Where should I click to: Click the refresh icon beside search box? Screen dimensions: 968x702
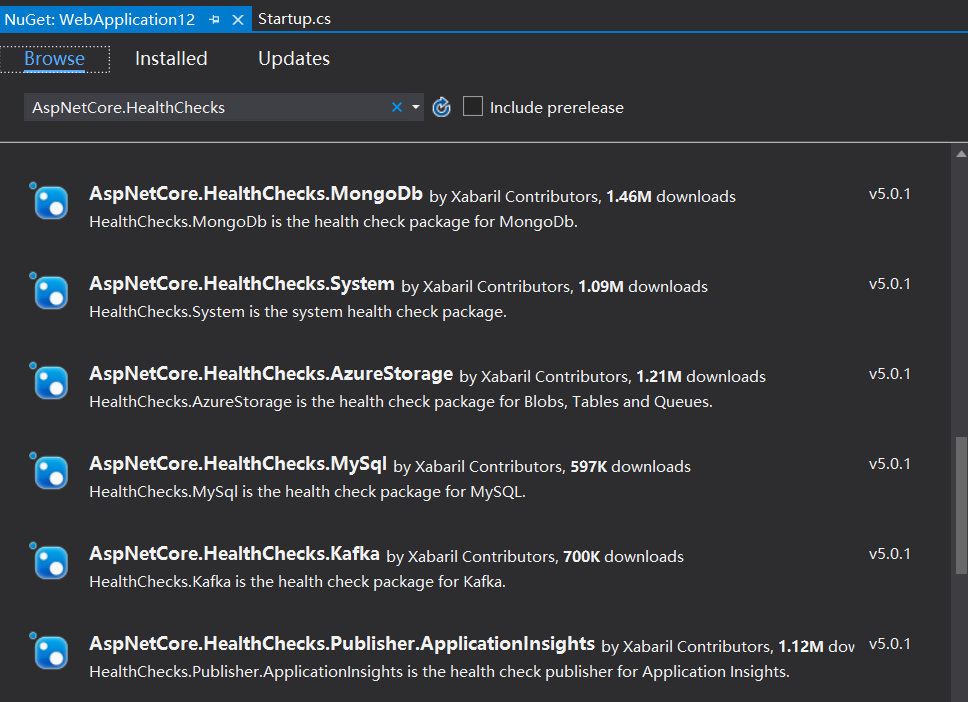pyautogui.click(x=442, y=107)
